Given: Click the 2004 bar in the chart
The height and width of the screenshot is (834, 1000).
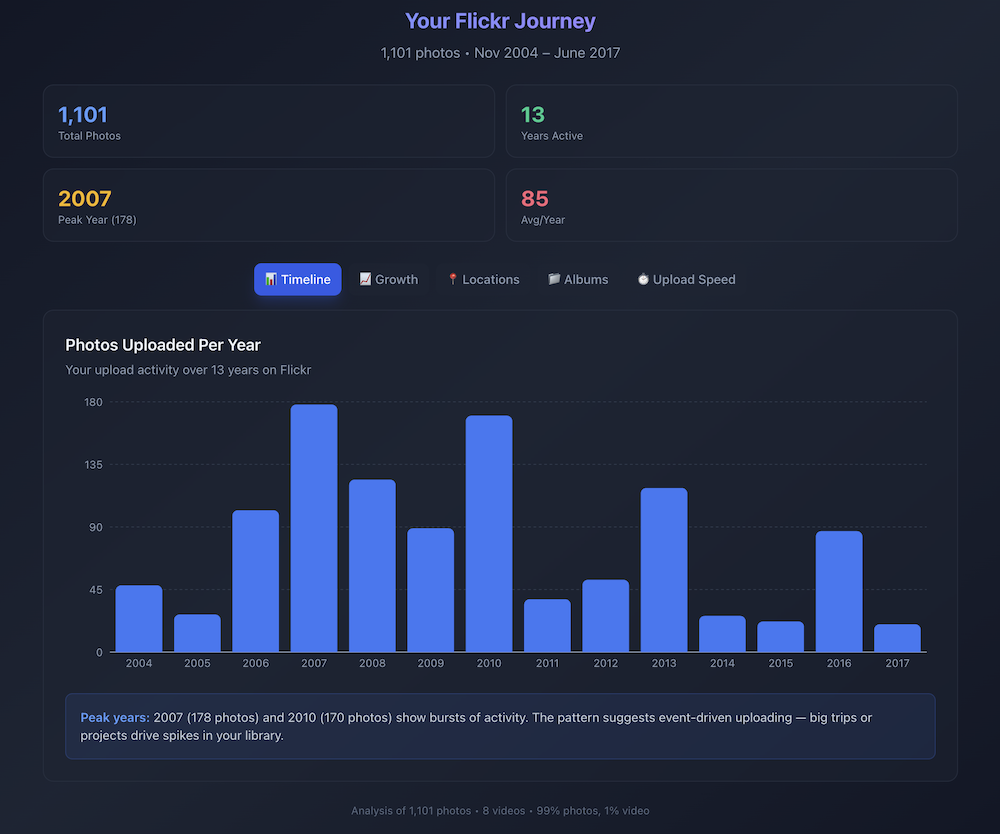Looking at the screenshot, I should pos(139,618).
